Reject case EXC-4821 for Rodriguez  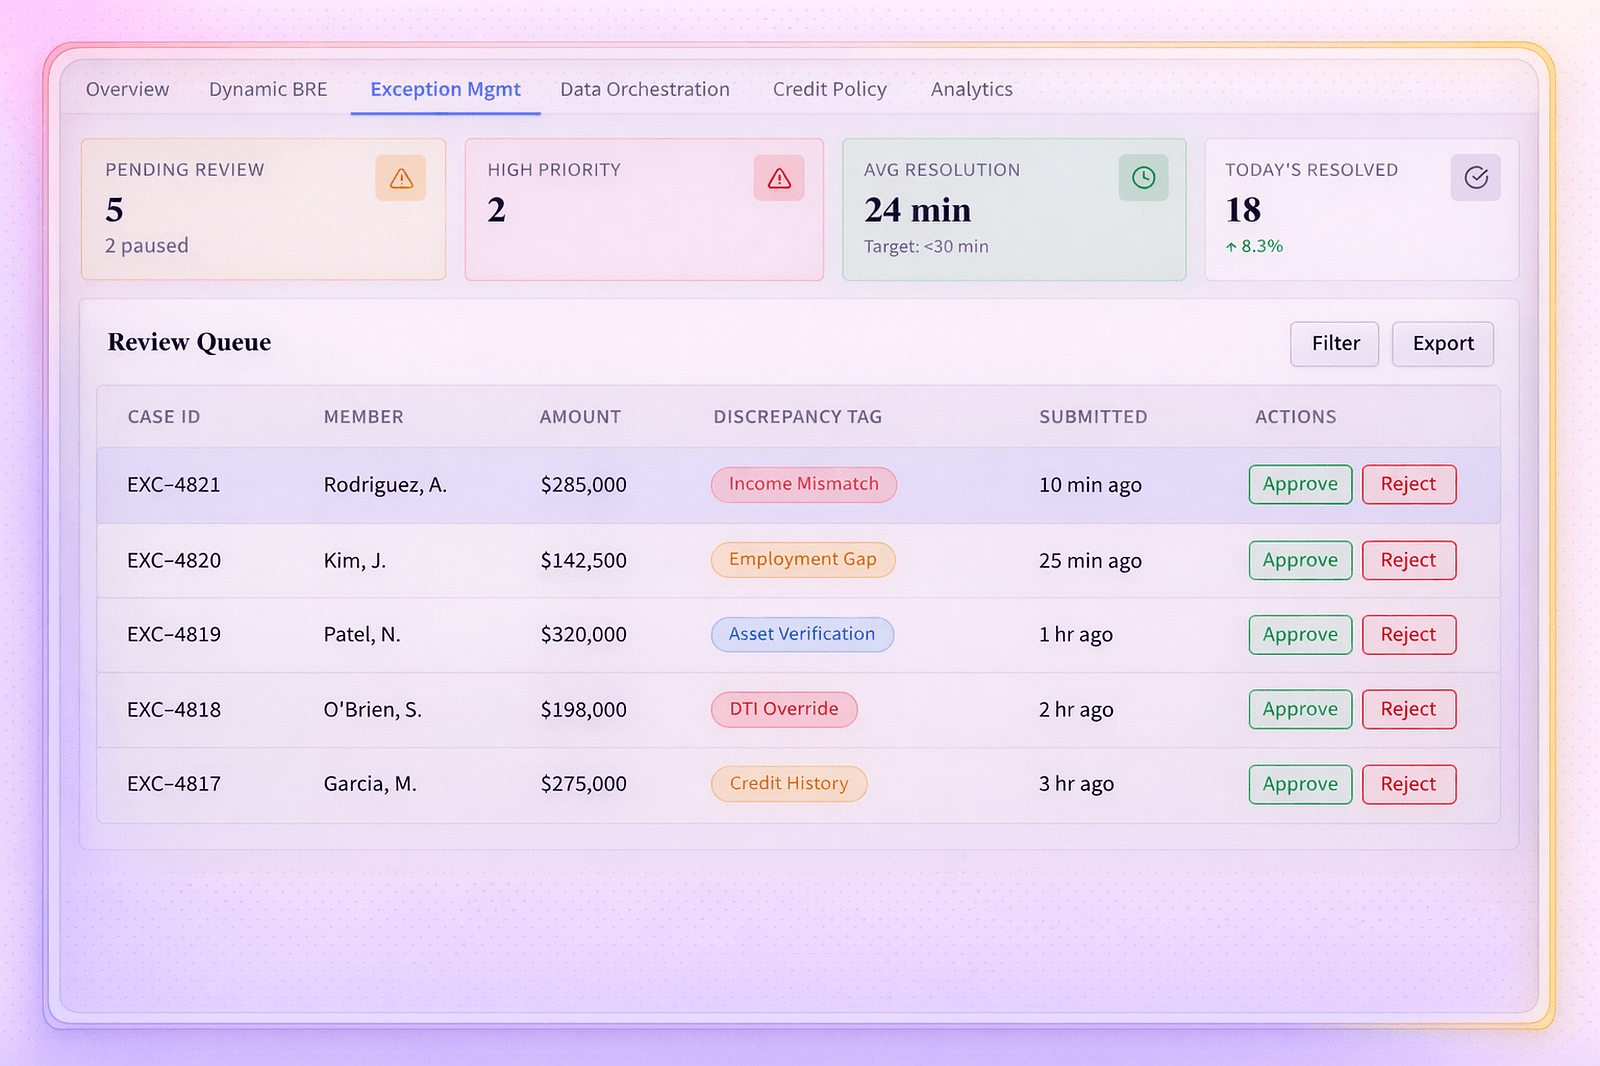[x=1409, y=484]
